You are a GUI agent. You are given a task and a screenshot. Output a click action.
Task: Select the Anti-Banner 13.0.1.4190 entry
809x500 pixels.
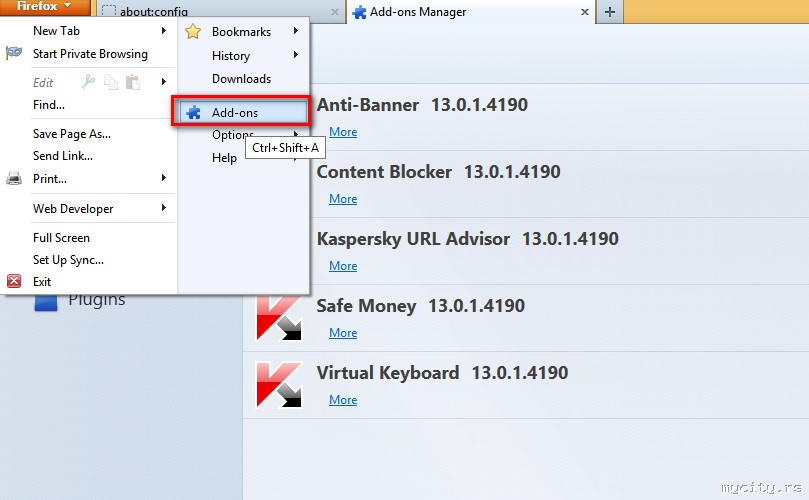point(422,105)
